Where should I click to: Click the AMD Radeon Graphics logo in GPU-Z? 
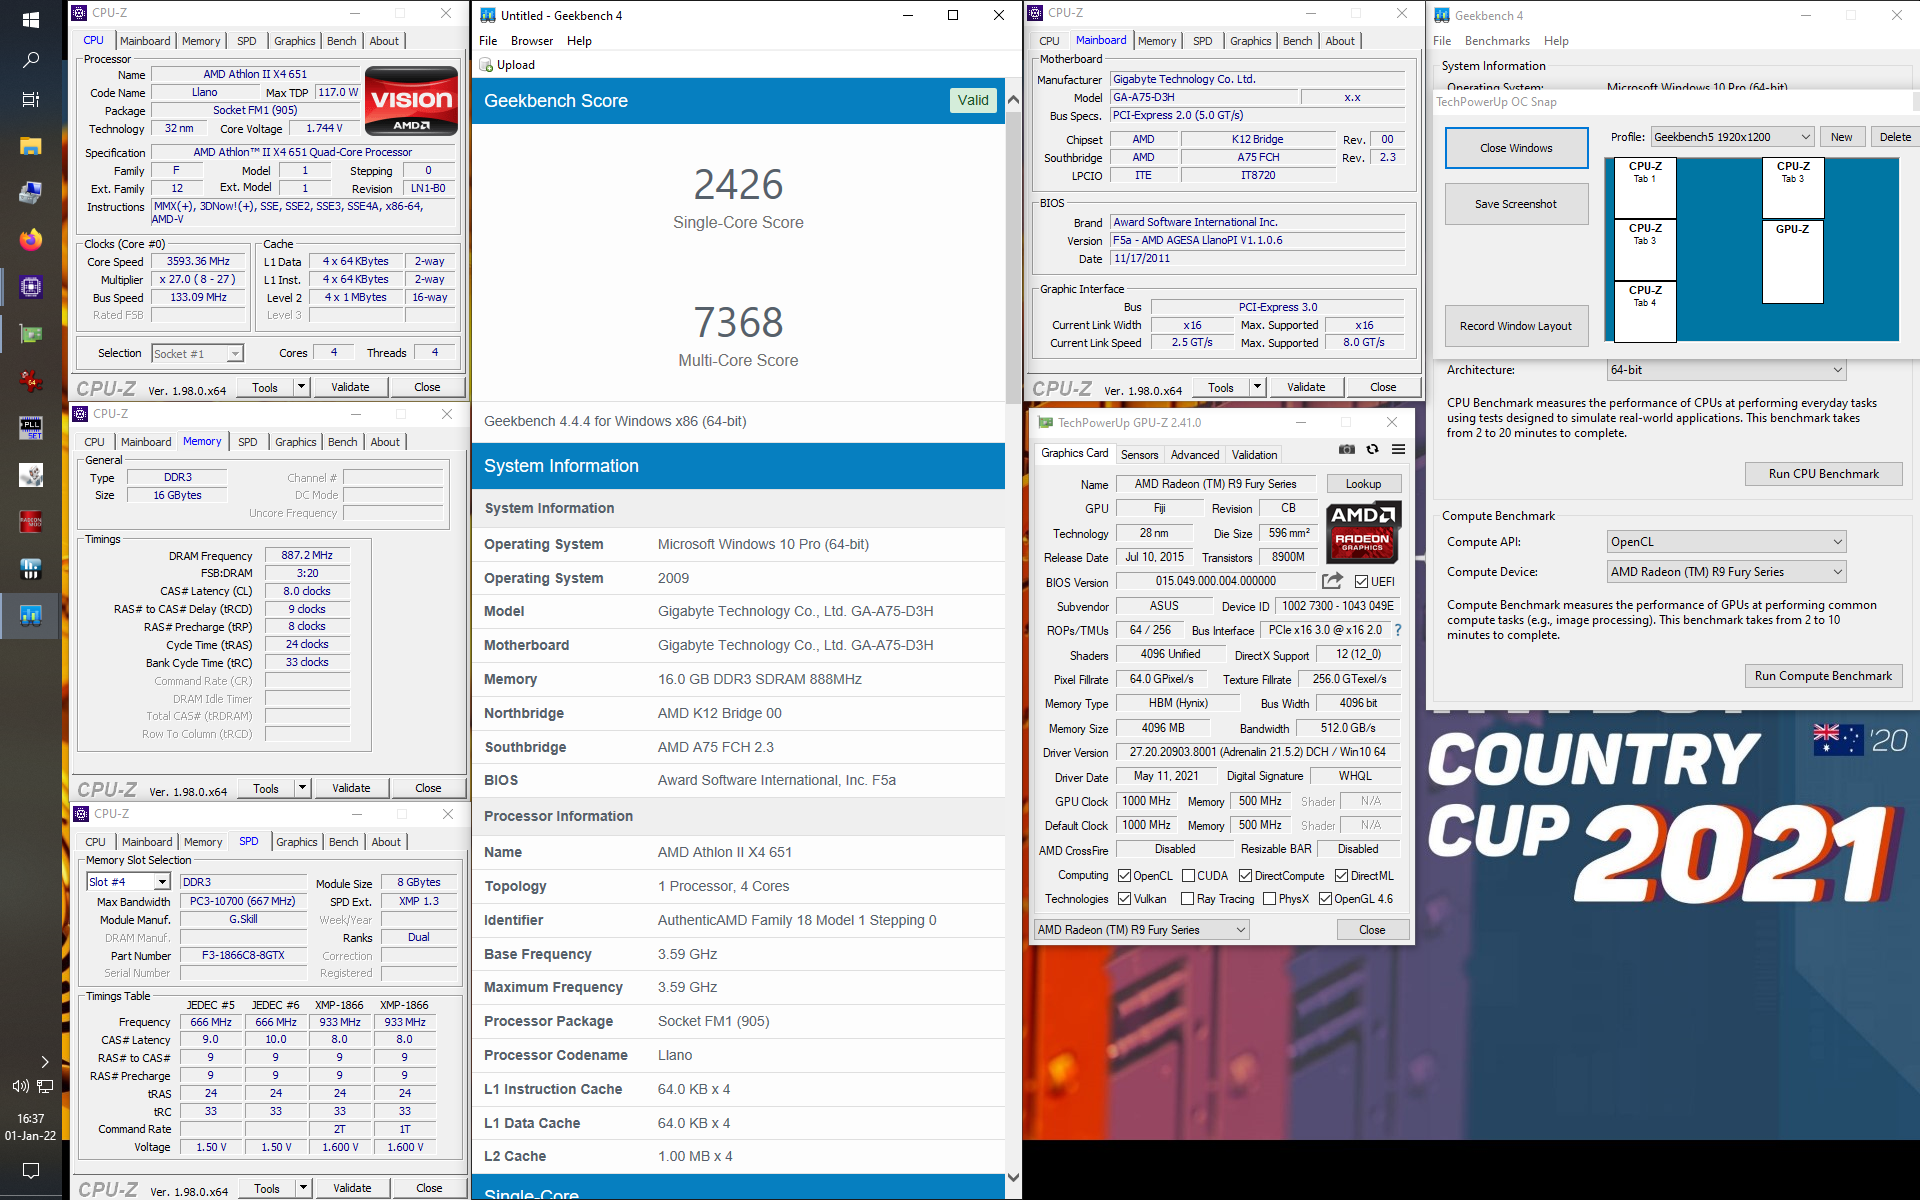click(1363, 532)
